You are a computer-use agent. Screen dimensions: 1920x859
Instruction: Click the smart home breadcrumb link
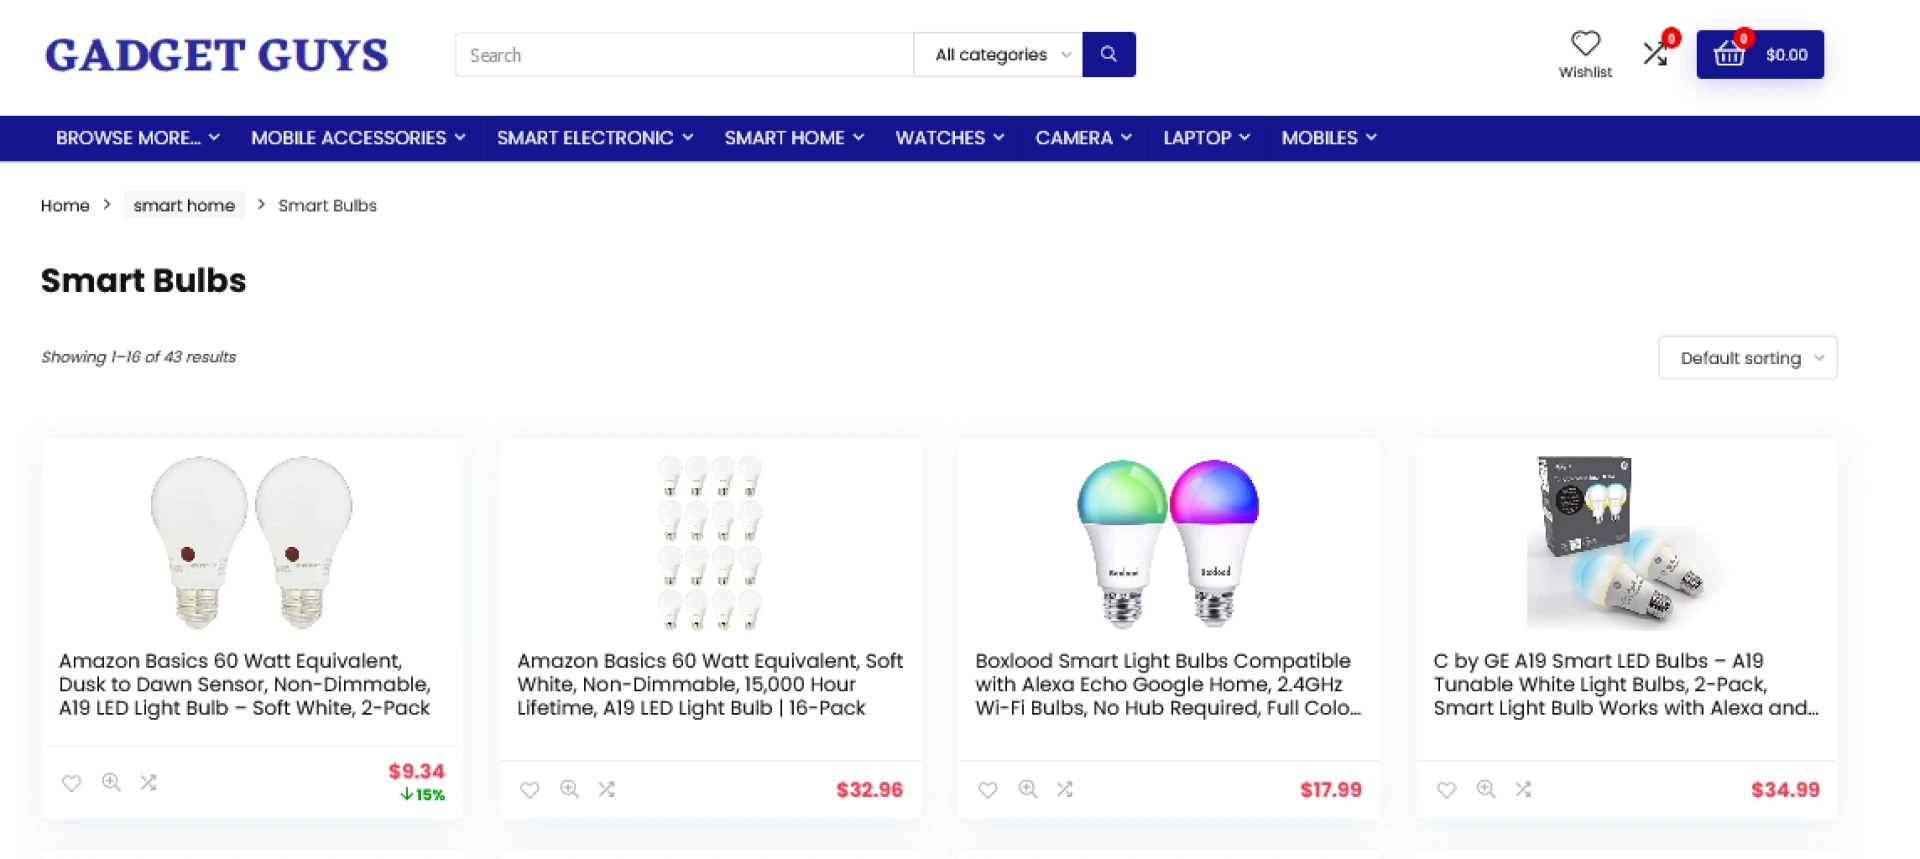(x=183, y=205)
